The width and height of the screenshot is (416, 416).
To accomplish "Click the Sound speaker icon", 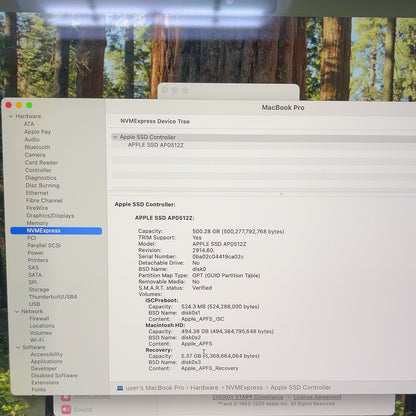I will click(x=66, y=409).
